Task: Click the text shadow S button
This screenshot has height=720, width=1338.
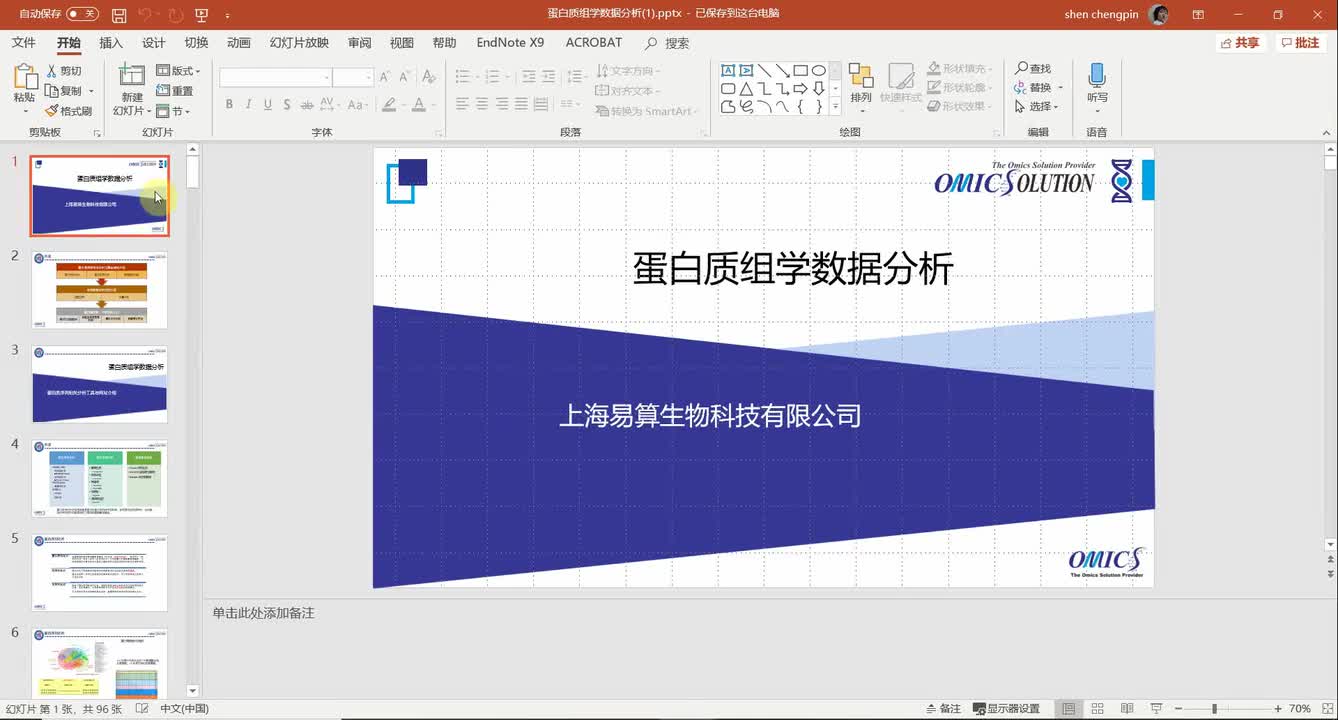Action: click(287, 104)
